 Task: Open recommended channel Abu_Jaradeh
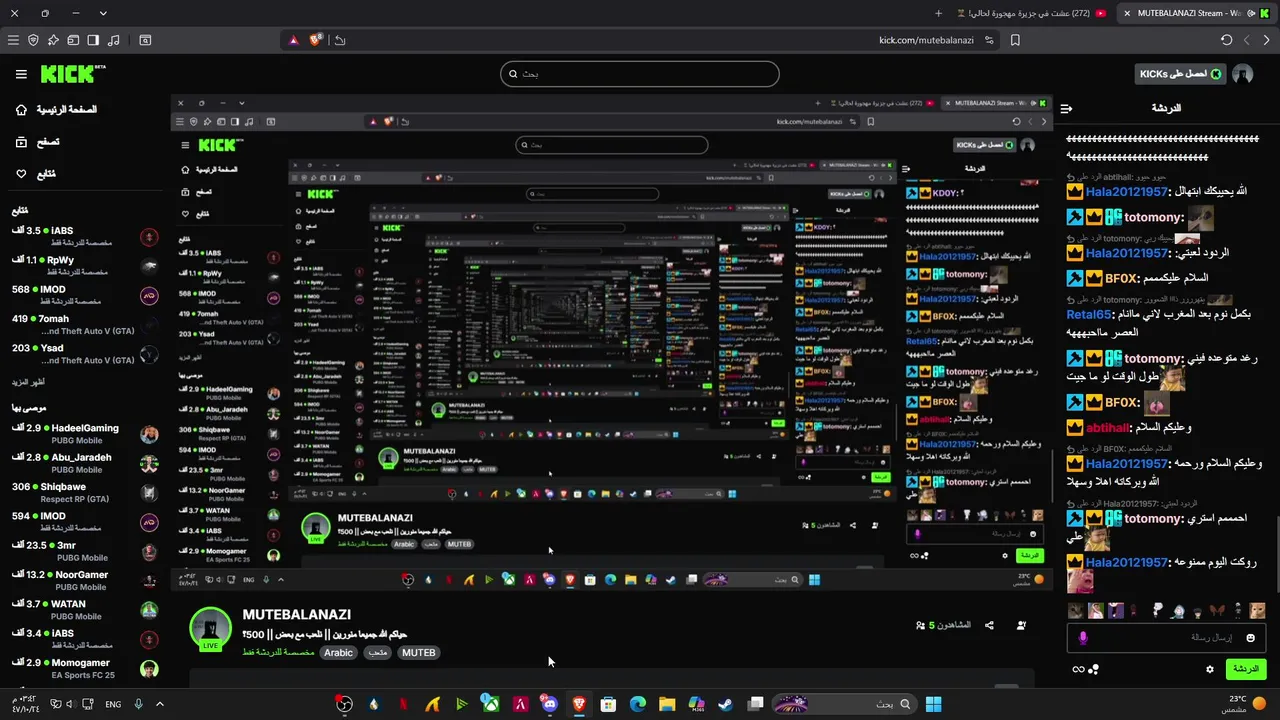85,463
